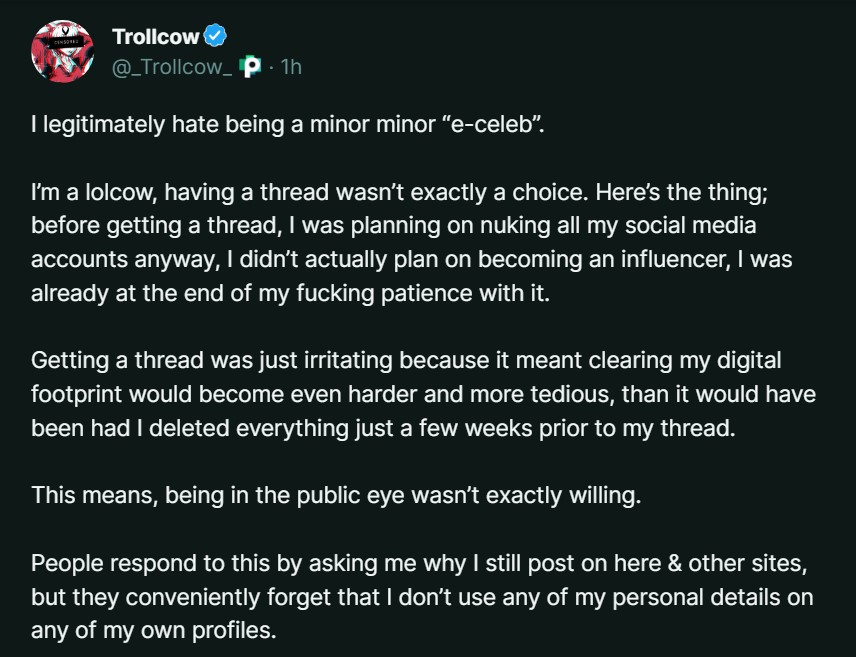856x657 pixels.
Task: Click the line starting I'm a lolcow
Action: 399,192
